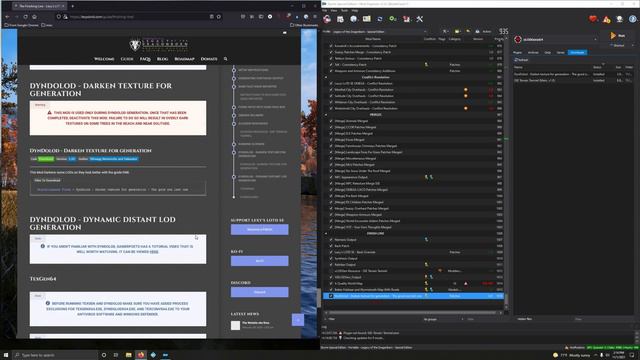Click the search magnifier in site navigation

(x=225, y=59)
